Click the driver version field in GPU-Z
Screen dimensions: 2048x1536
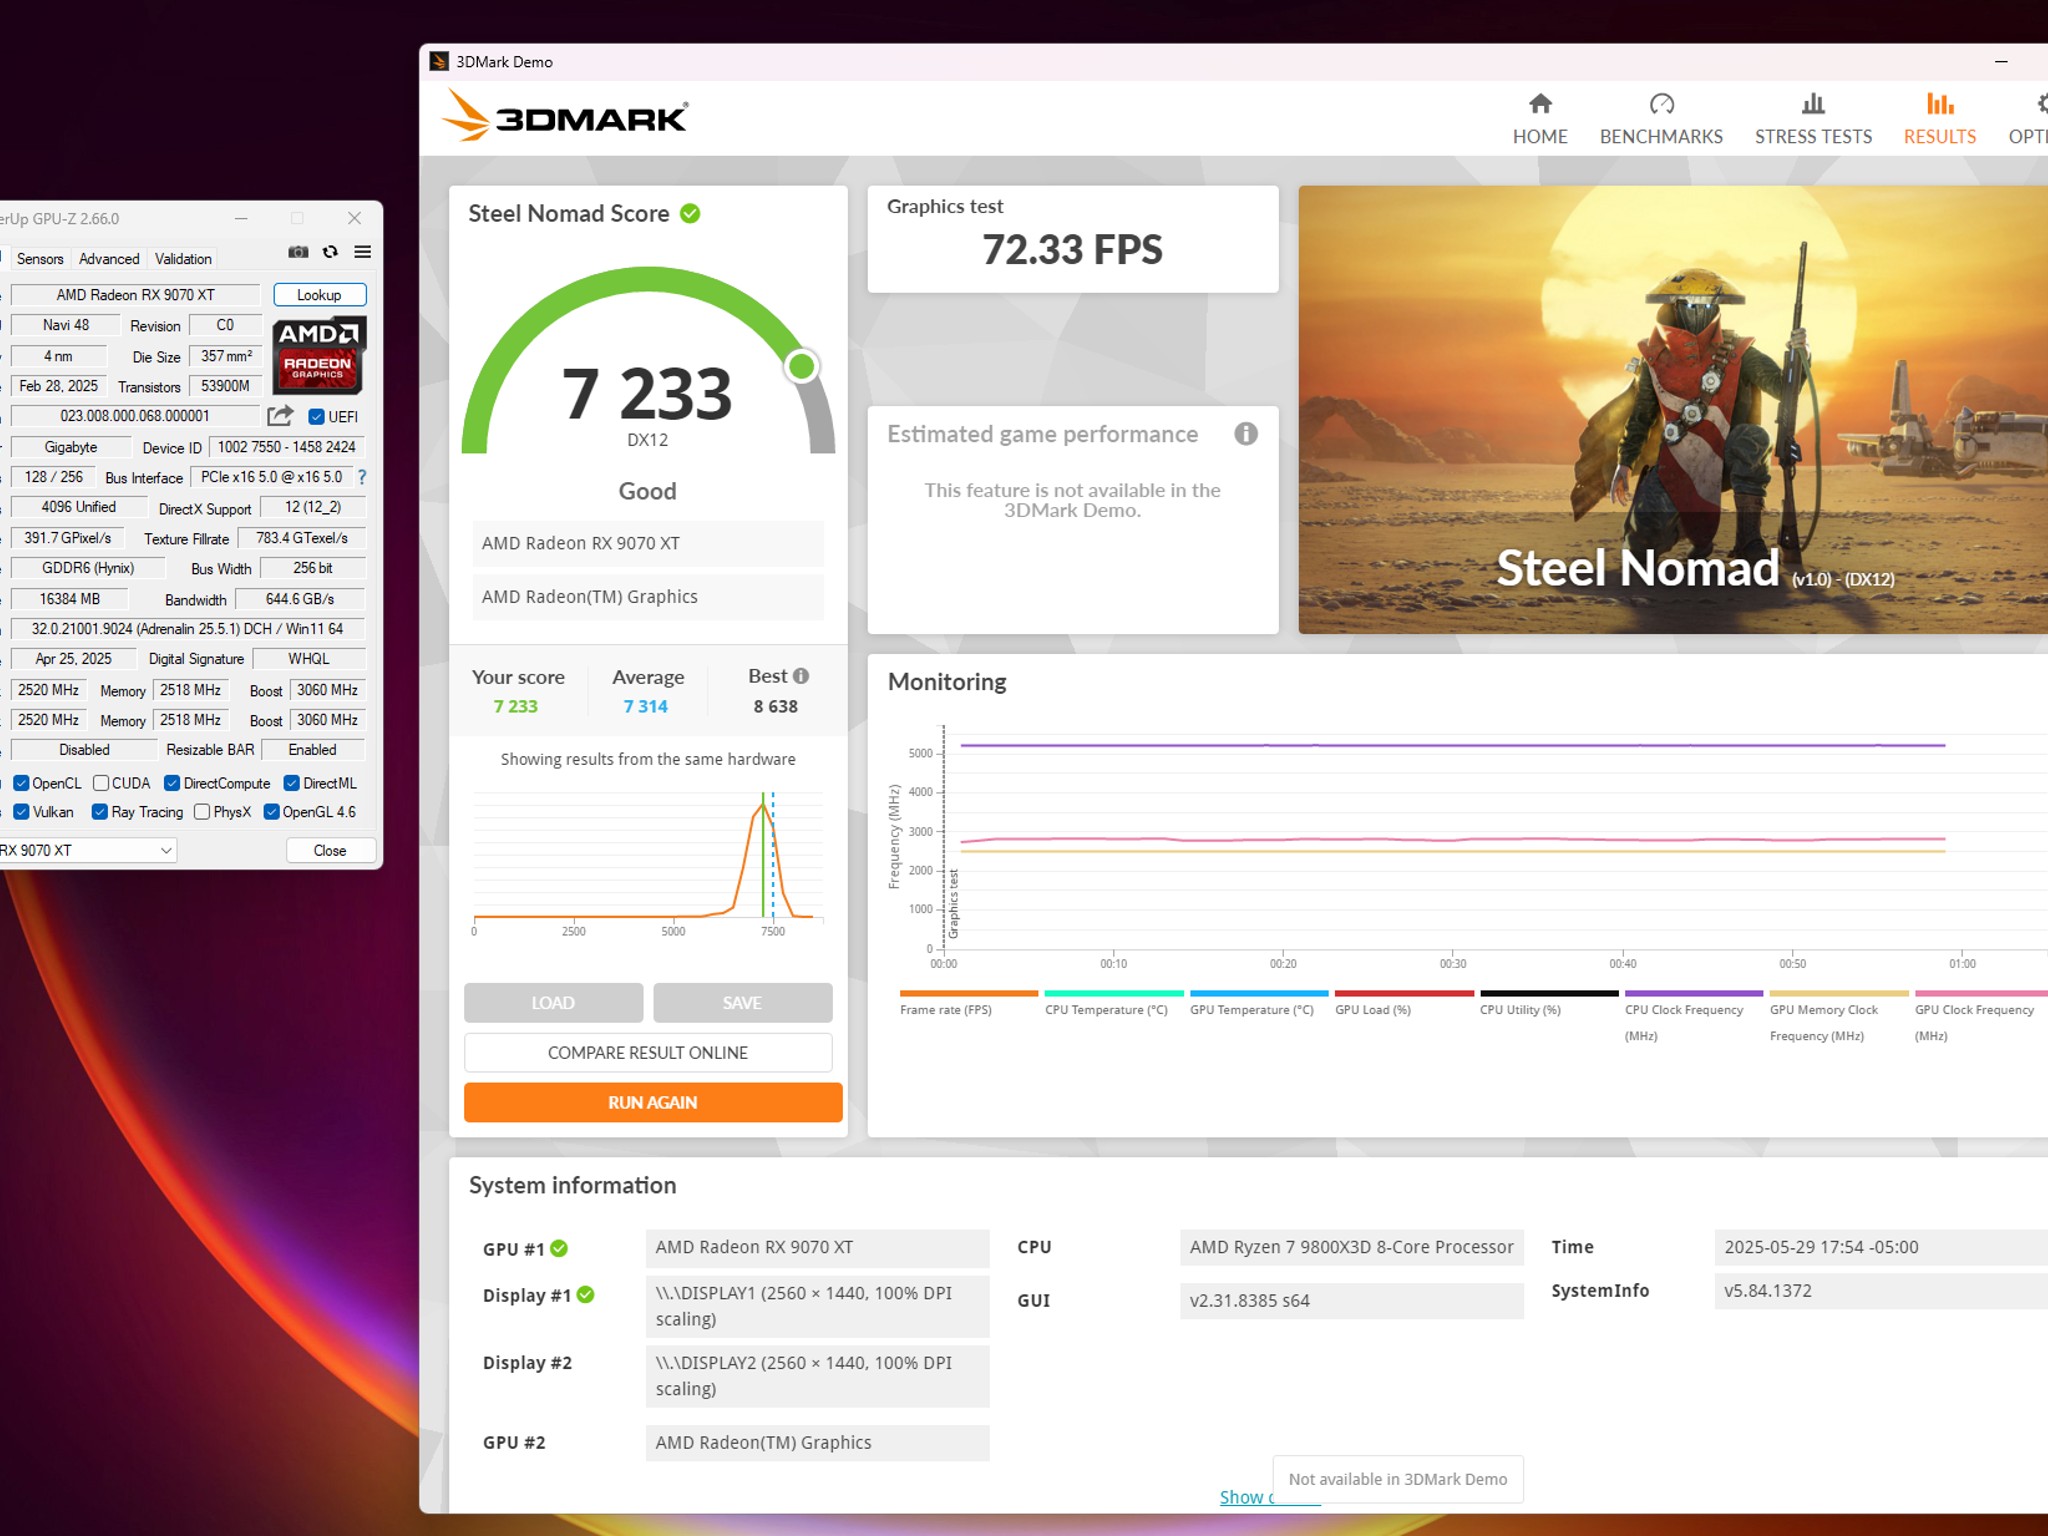point(187,629)
